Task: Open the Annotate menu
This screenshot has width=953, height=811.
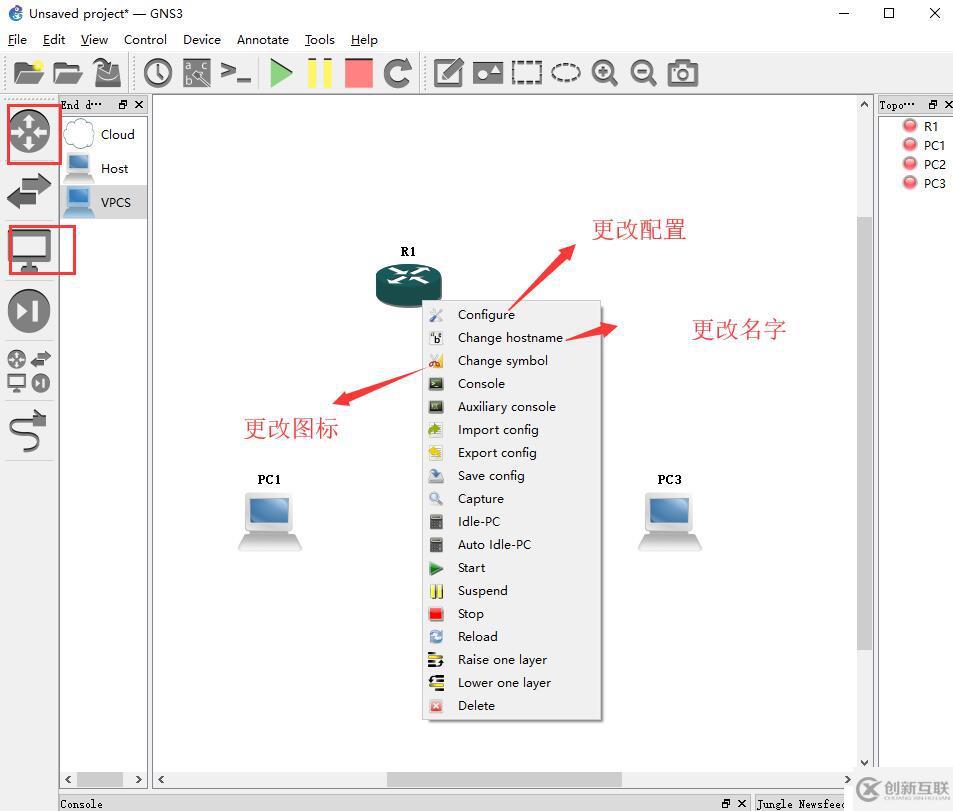Action: tap(263, 40)
